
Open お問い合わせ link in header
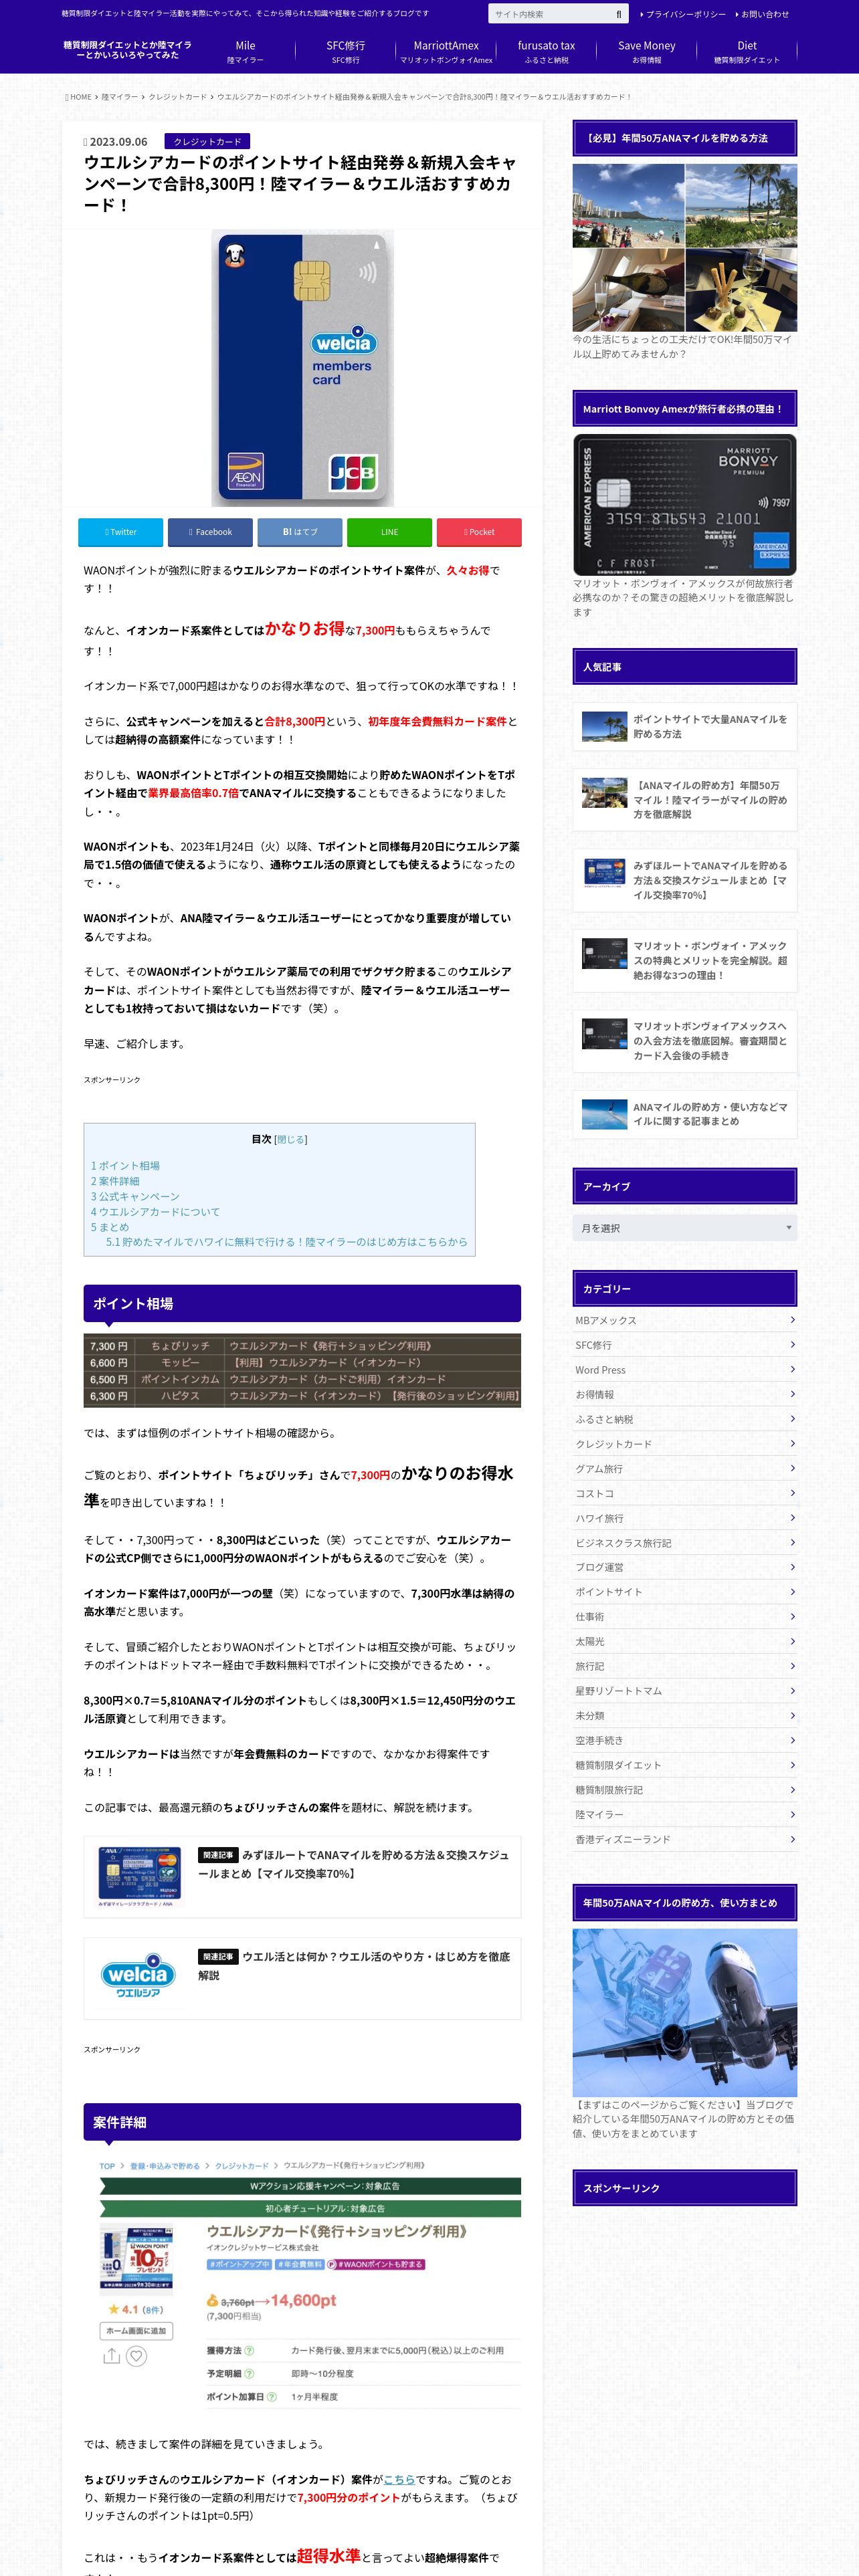[764, 14]
